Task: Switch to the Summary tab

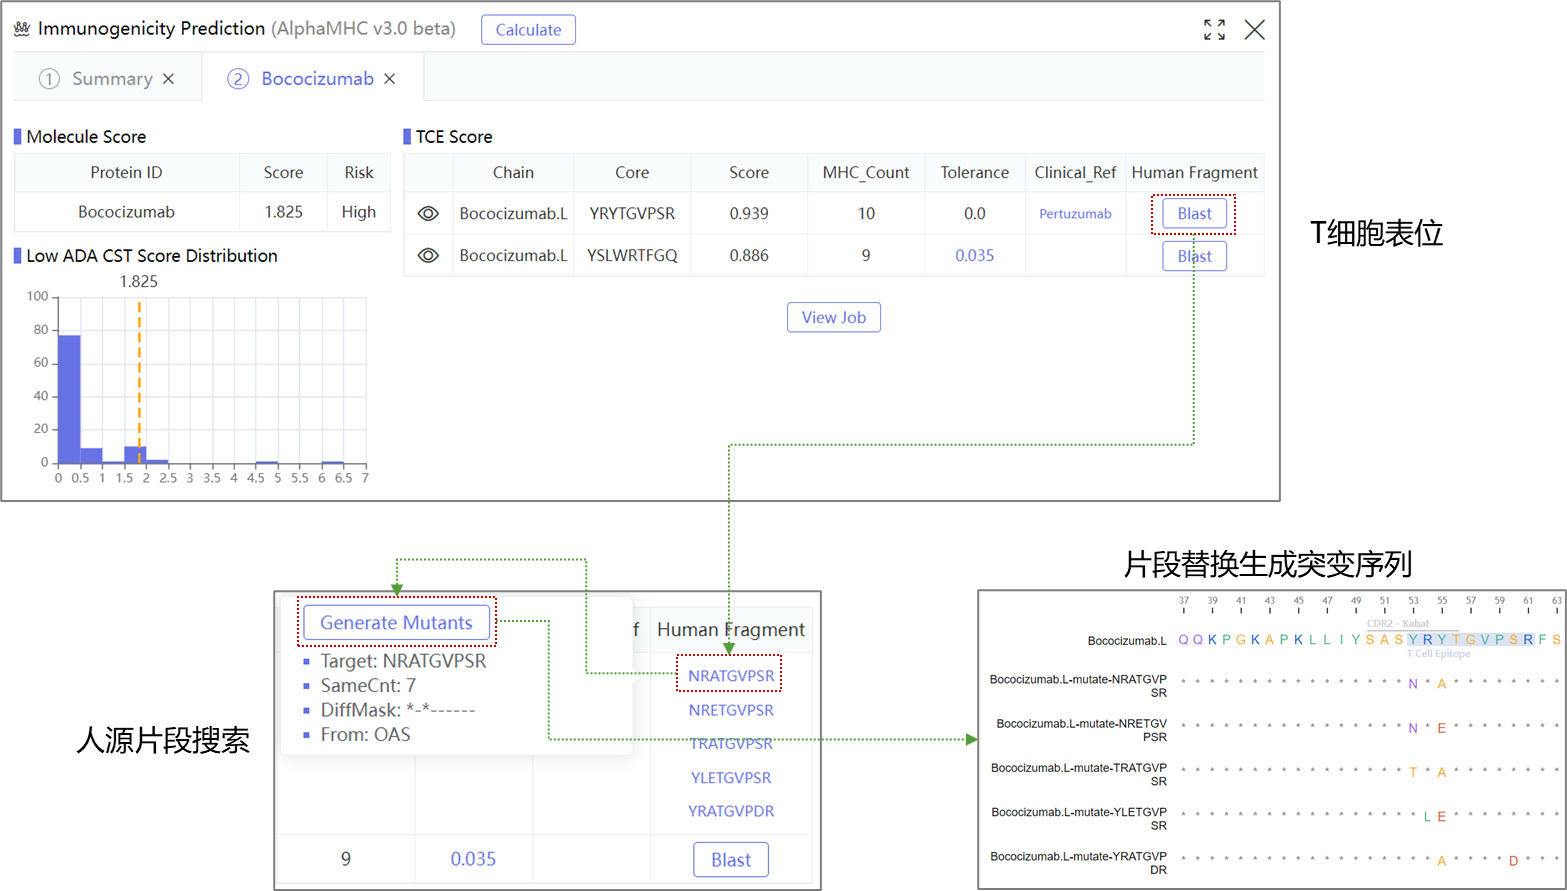Action: [111, 79]
